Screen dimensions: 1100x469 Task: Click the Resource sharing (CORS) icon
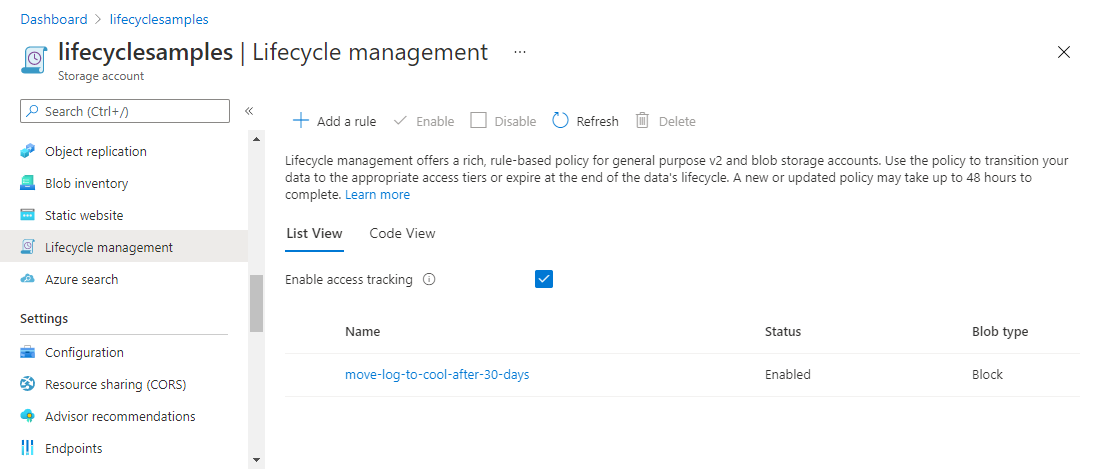(x=28, y=385)
